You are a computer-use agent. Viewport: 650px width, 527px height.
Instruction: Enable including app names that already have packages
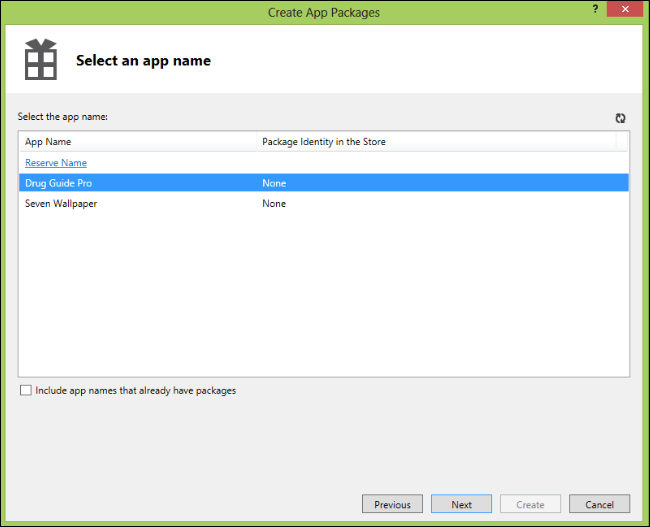click(26, 391)
